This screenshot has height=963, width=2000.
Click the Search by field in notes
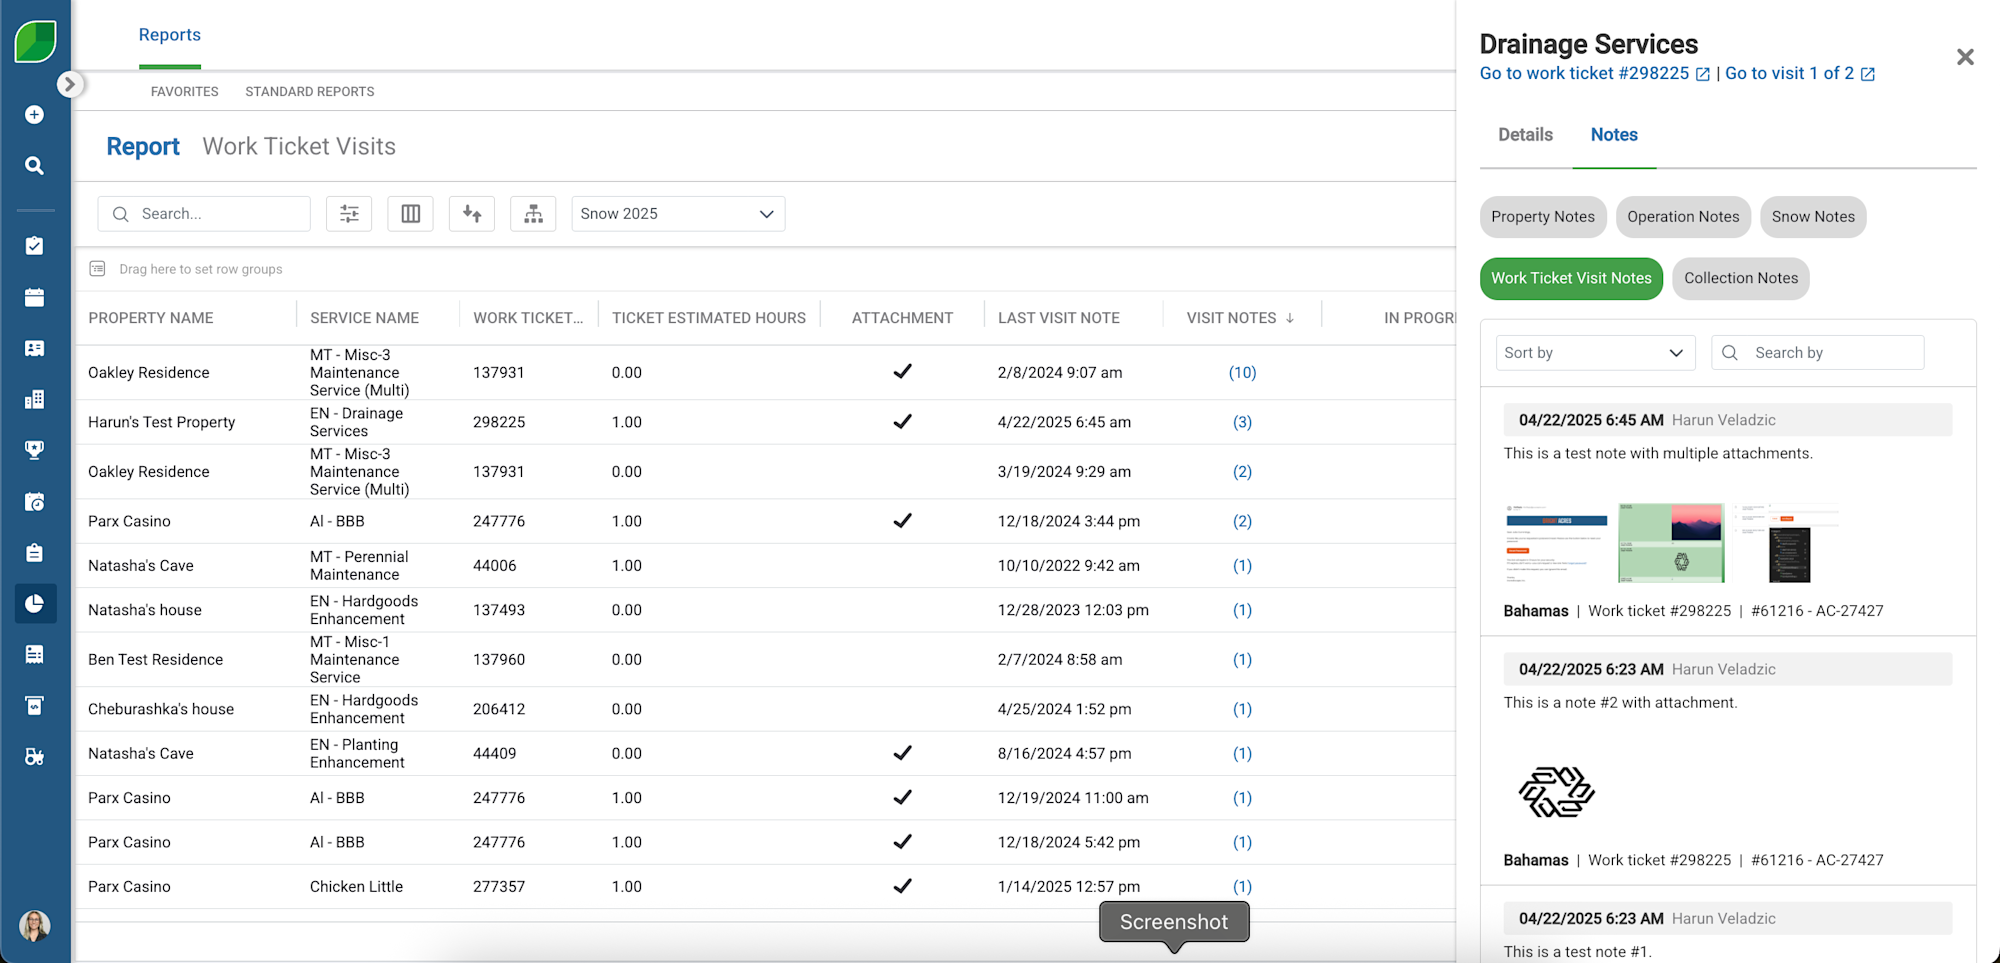[1818, 353]
